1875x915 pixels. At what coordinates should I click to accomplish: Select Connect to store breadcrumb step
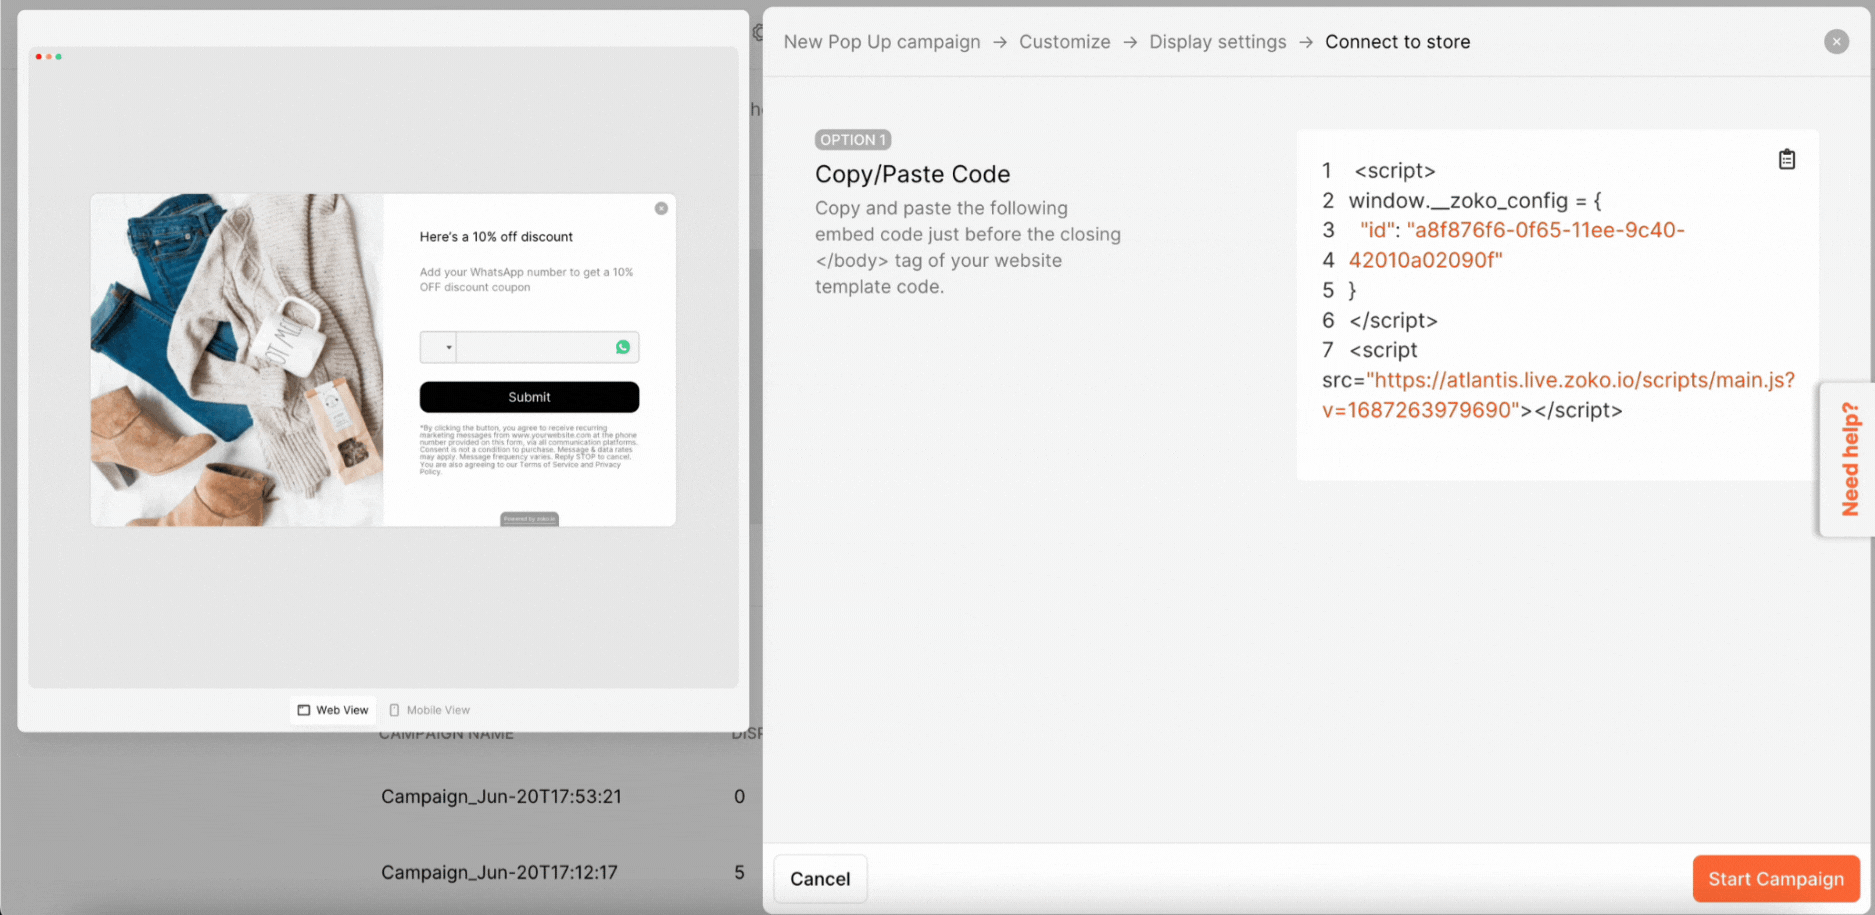click(1397, 42)
